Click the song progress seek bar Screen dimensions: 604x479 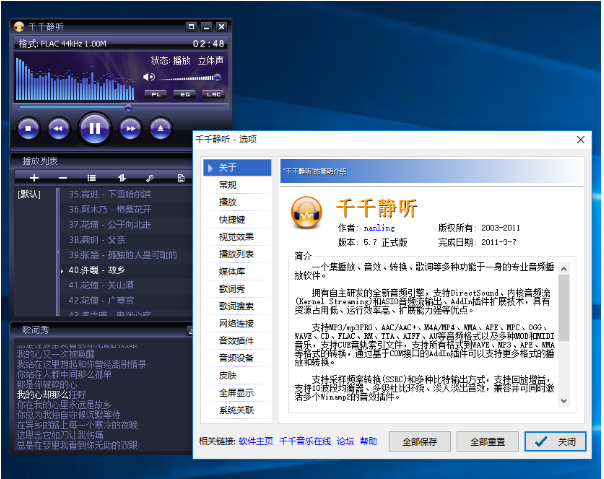coord(121,107)
